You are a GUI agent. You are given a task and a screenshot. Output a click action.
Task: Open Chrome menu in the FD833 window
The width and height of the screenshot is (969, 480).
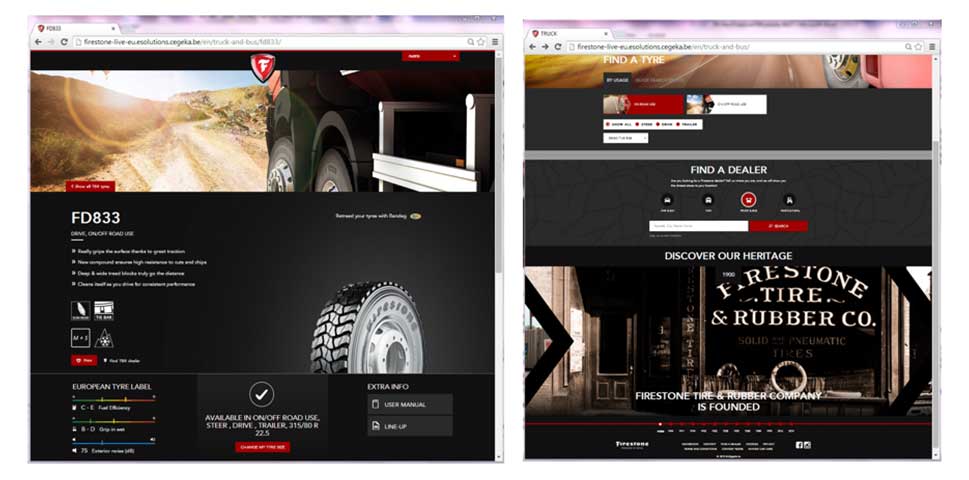(x=495, y=42)
